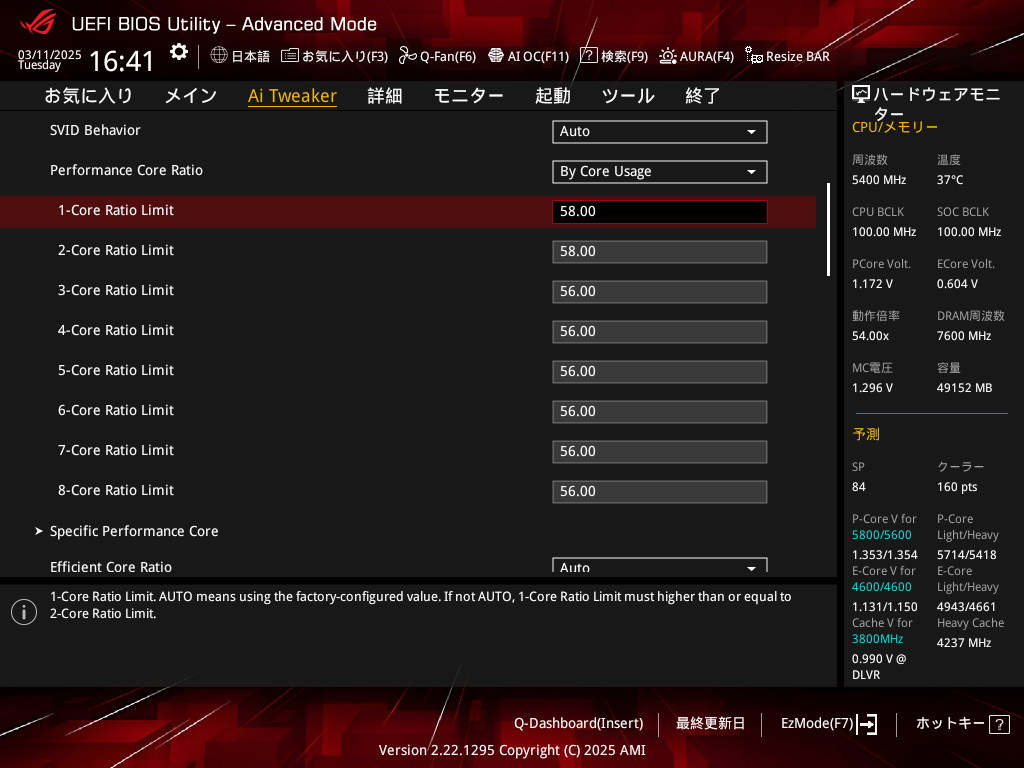
Task: Select the Efficient Core Ratio label
Action: [x=110, y=567]
